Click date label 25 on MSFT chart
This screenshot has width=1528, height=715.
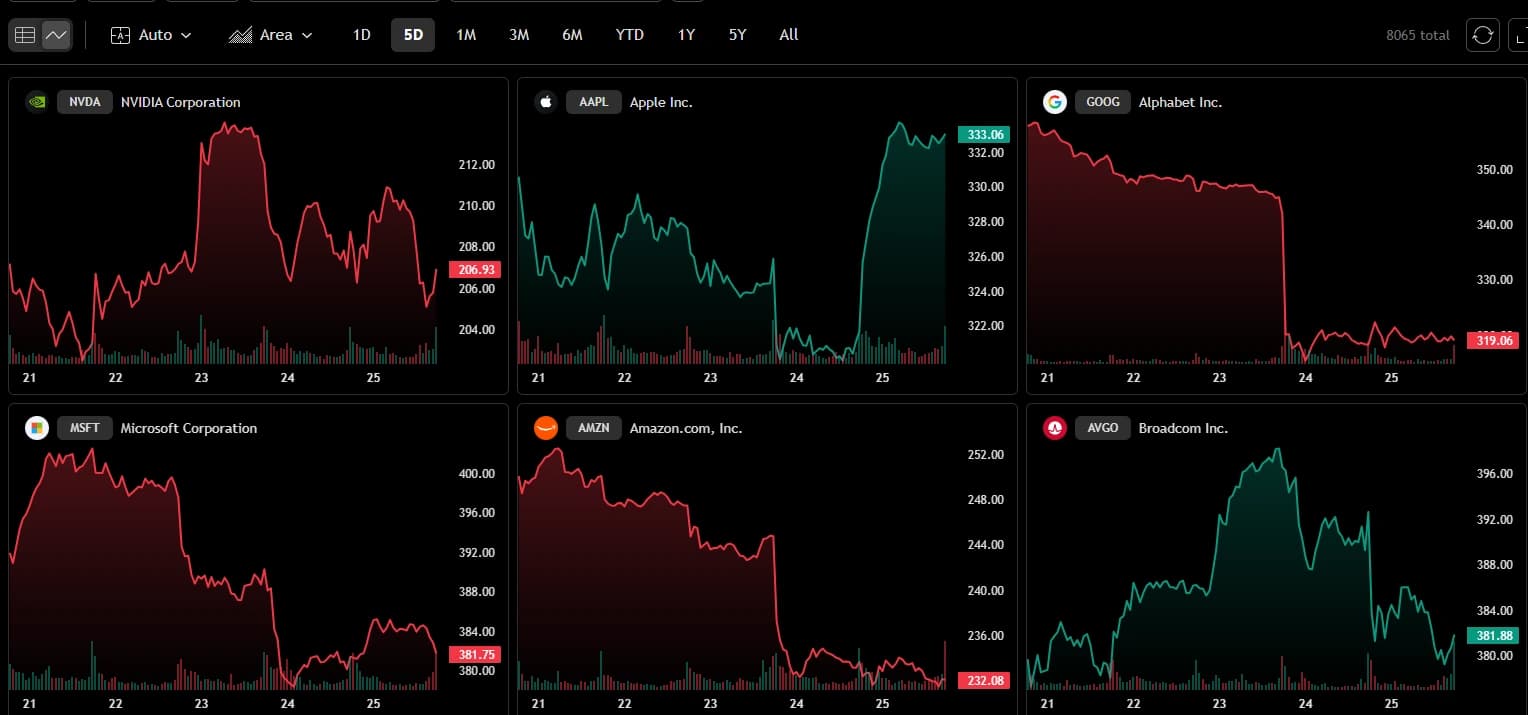(374, 704)
